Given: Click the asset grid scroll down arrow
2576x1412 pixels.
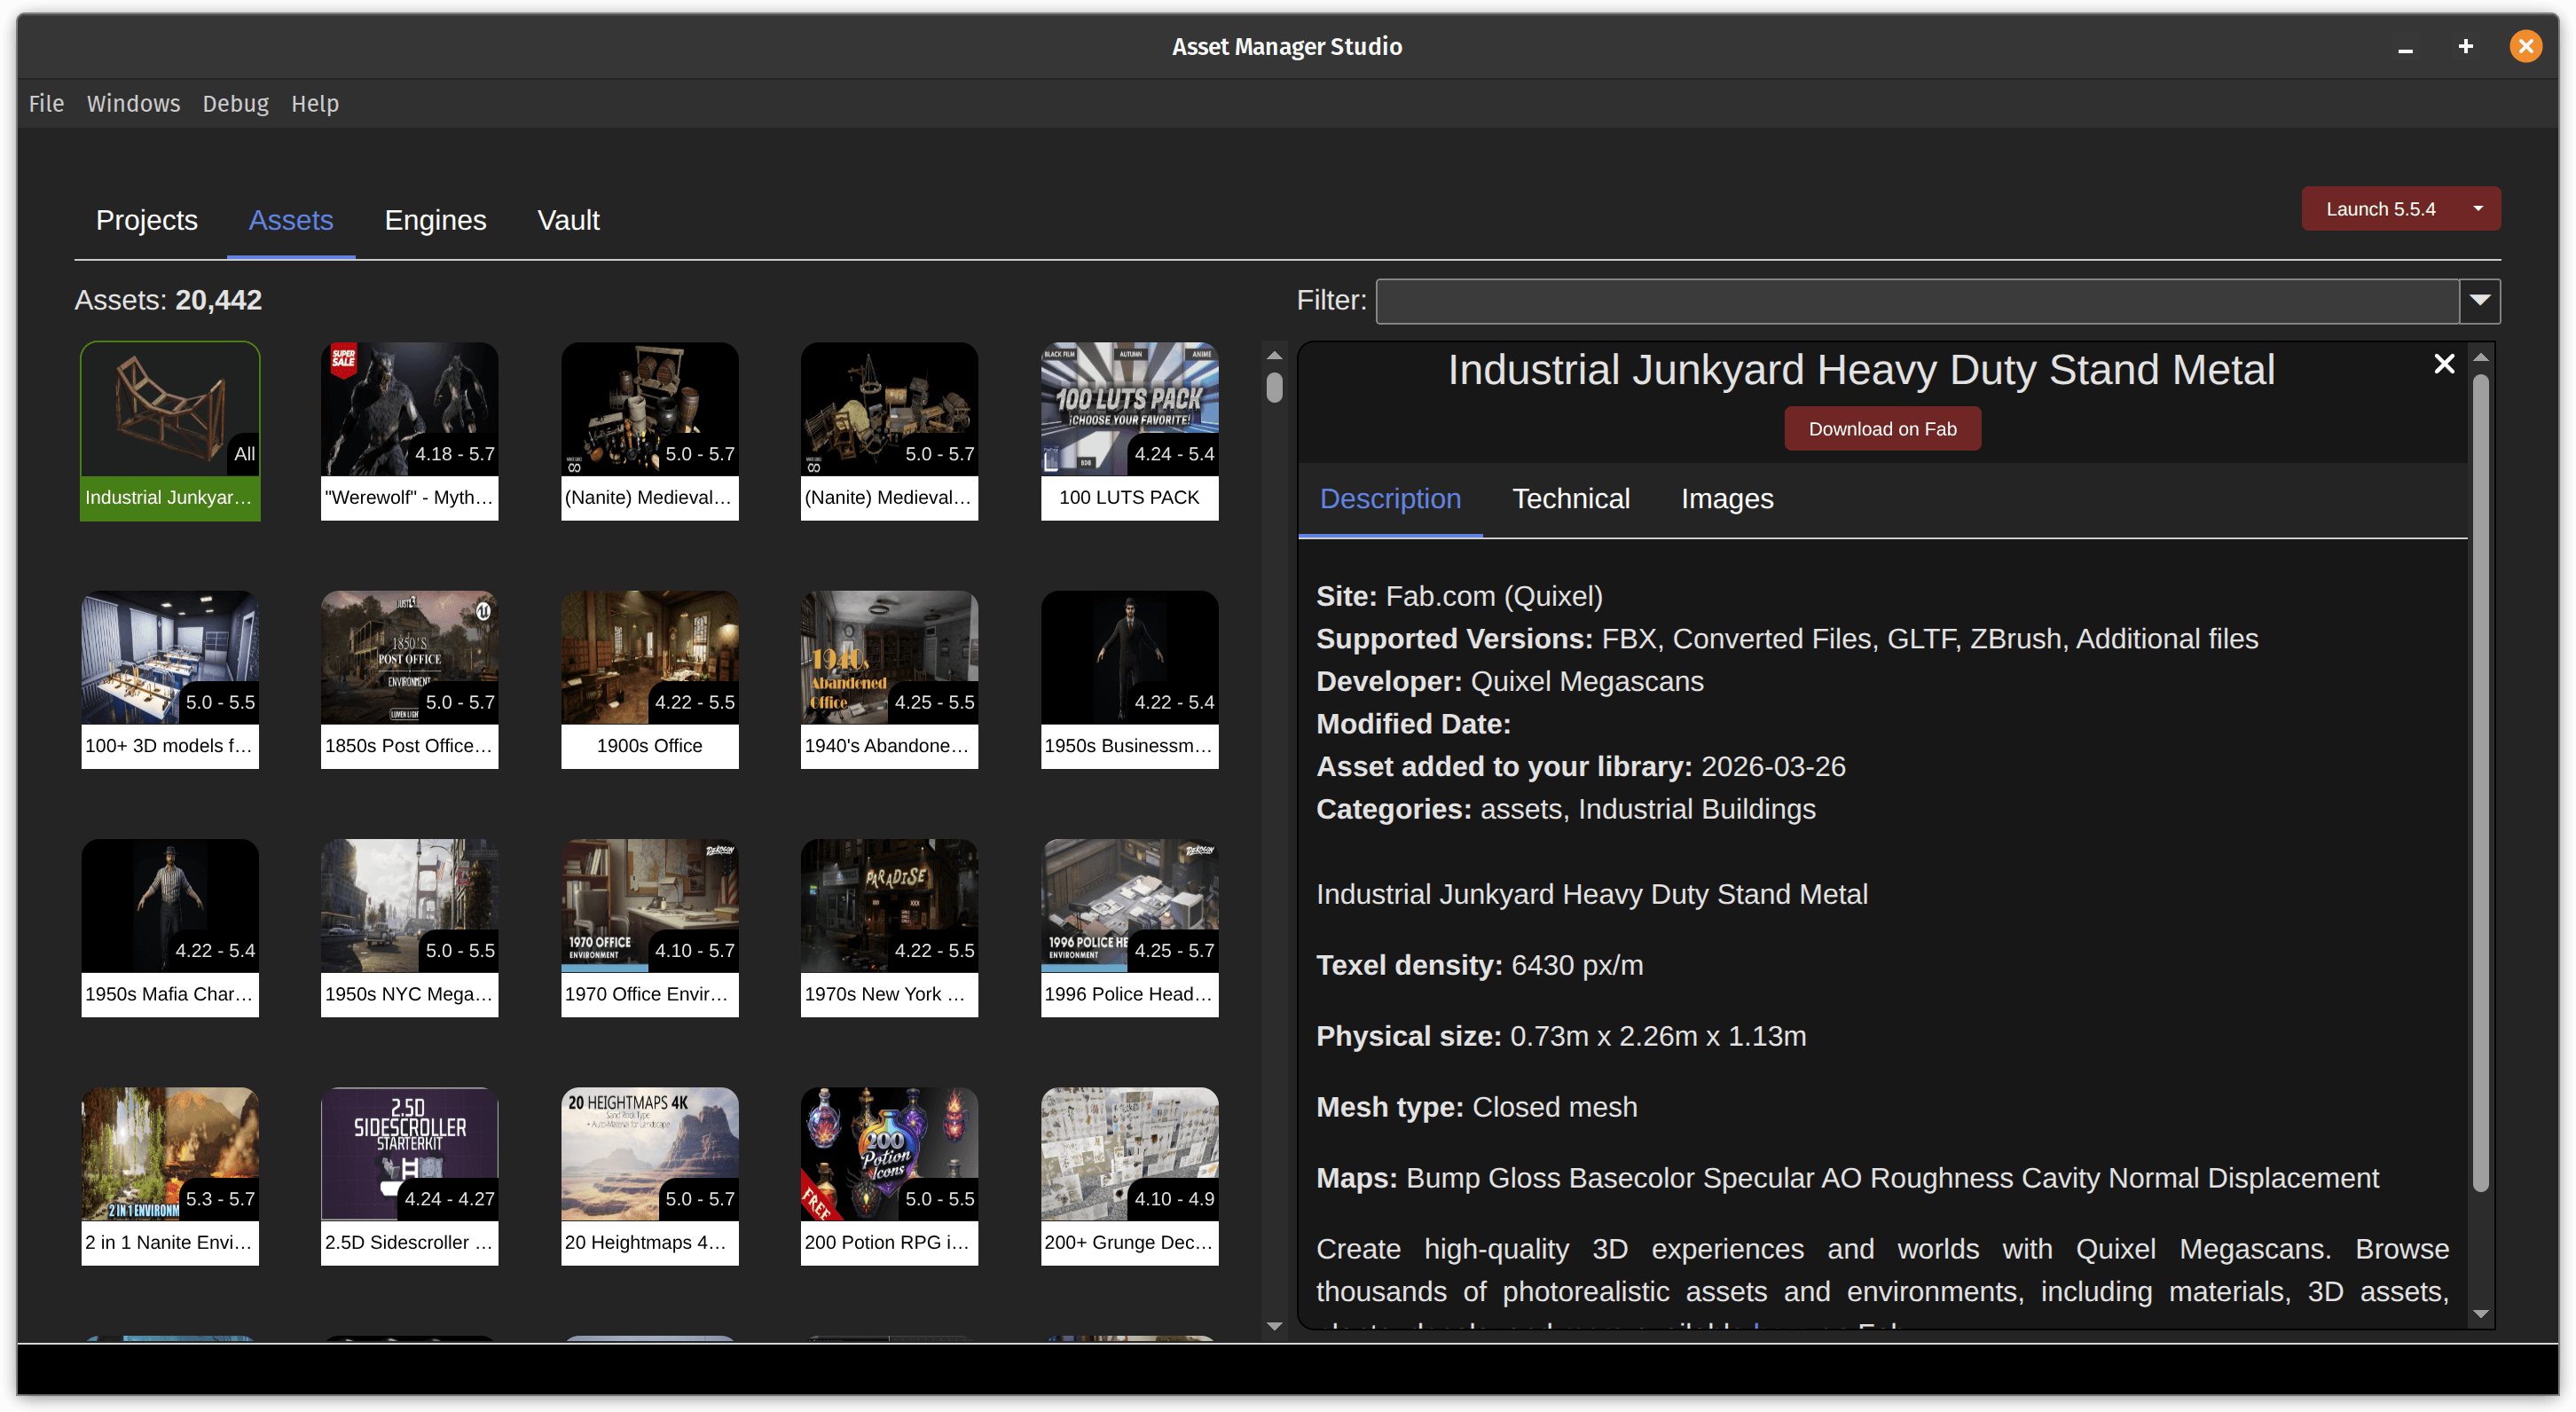Looking at the screenshot, I should click(1274, 1326).
